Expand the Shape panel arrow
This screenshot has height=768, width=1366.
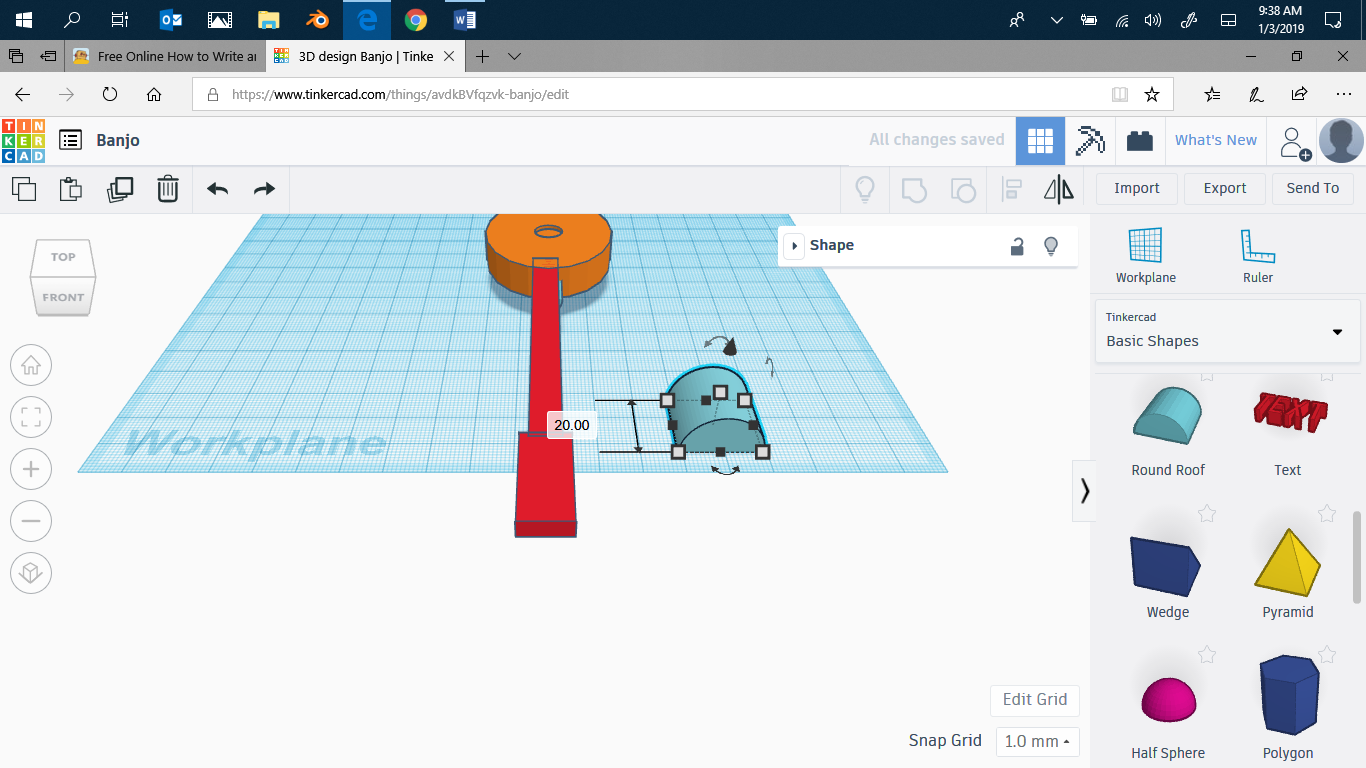click(794, 246)
